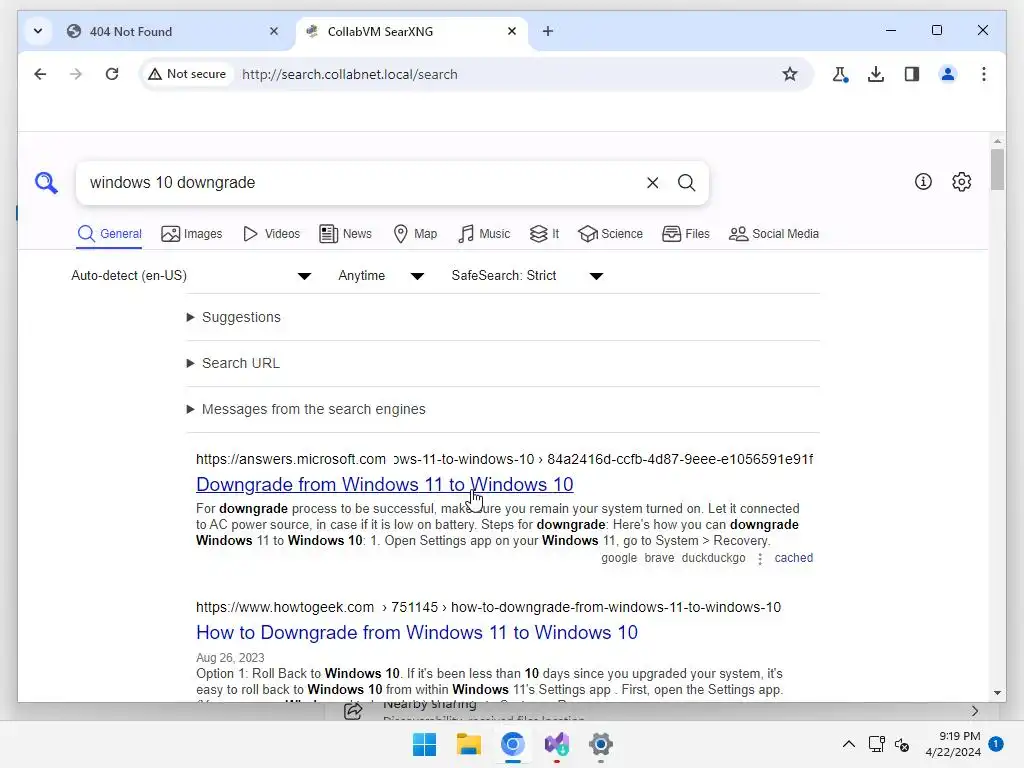Open the Auto-detect (en-US) language dropdown
The width and height of the screenshot is (1024, 768).
tap(191, 276)
